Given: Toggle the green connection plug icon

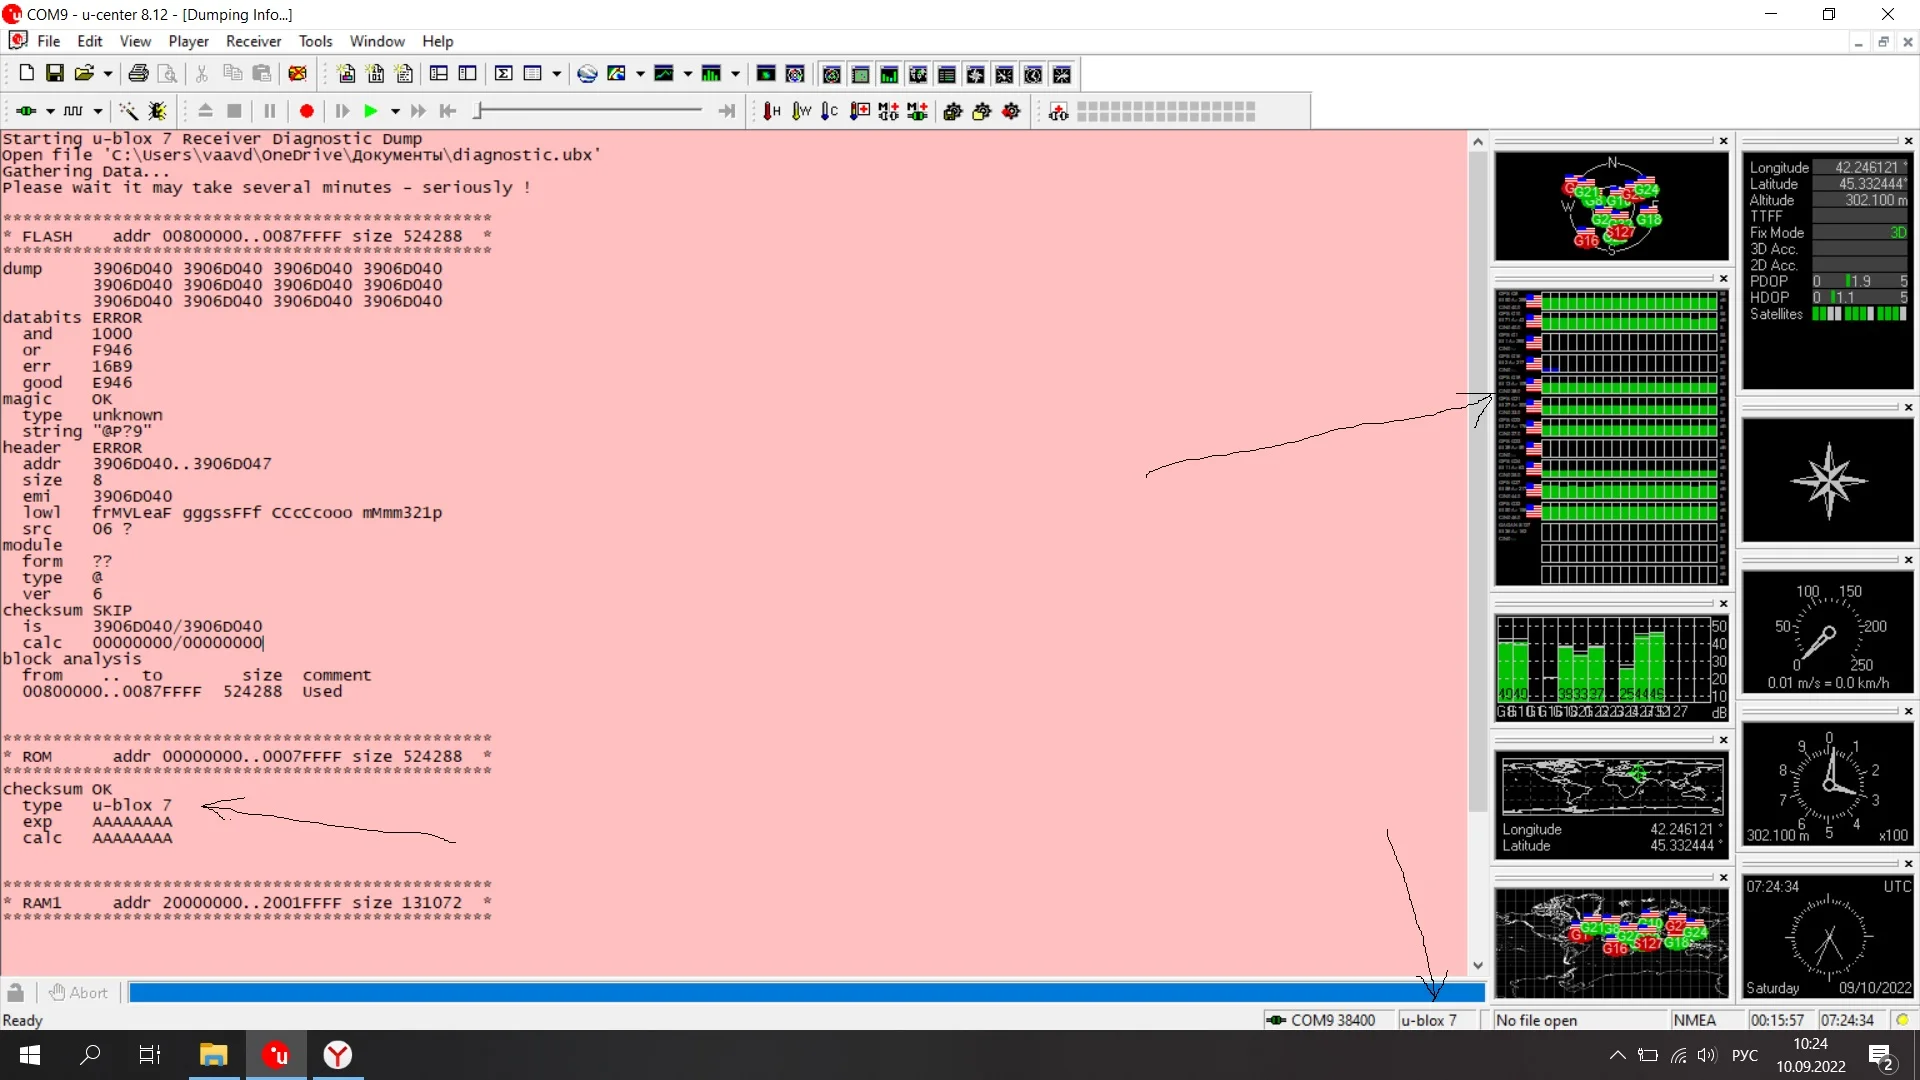Looking at the screenshot, I should point(26,111).
